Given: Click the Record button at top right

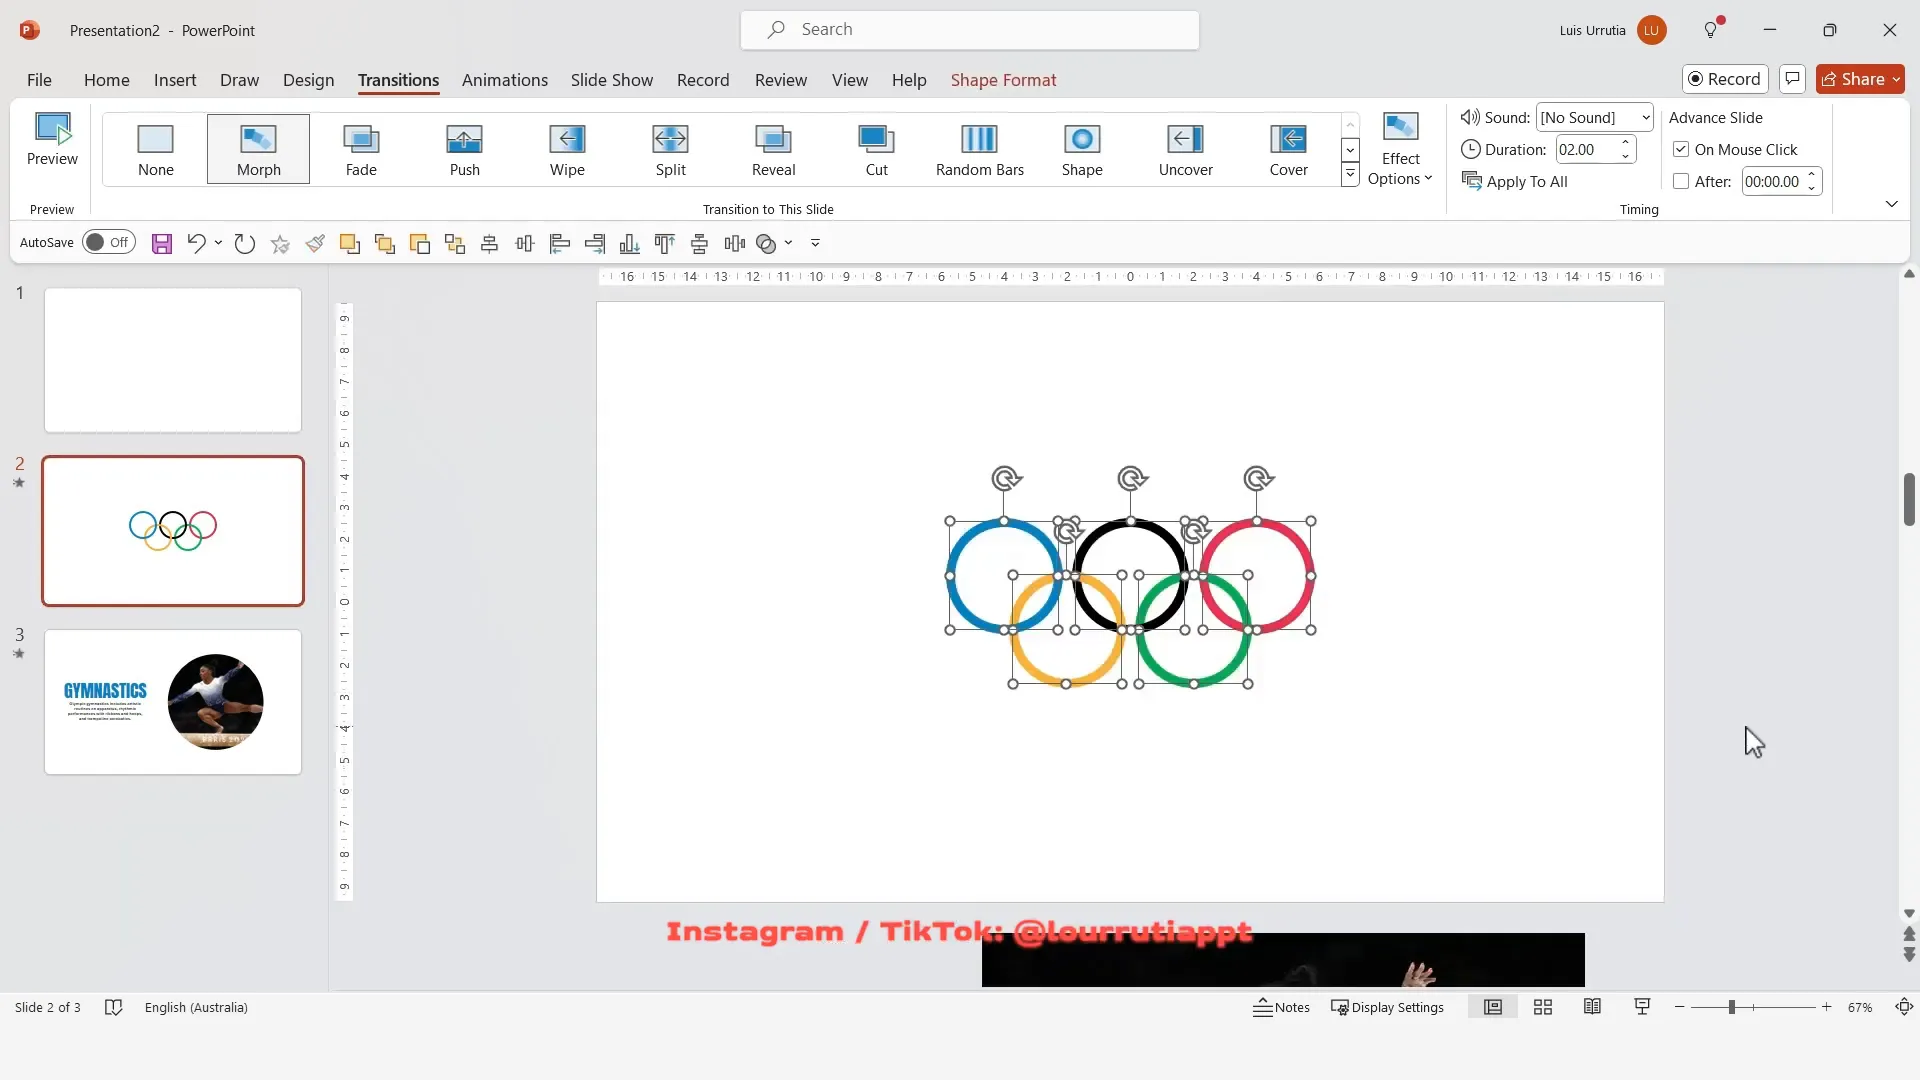Looking at the screenshot, I should [1725, 79].
